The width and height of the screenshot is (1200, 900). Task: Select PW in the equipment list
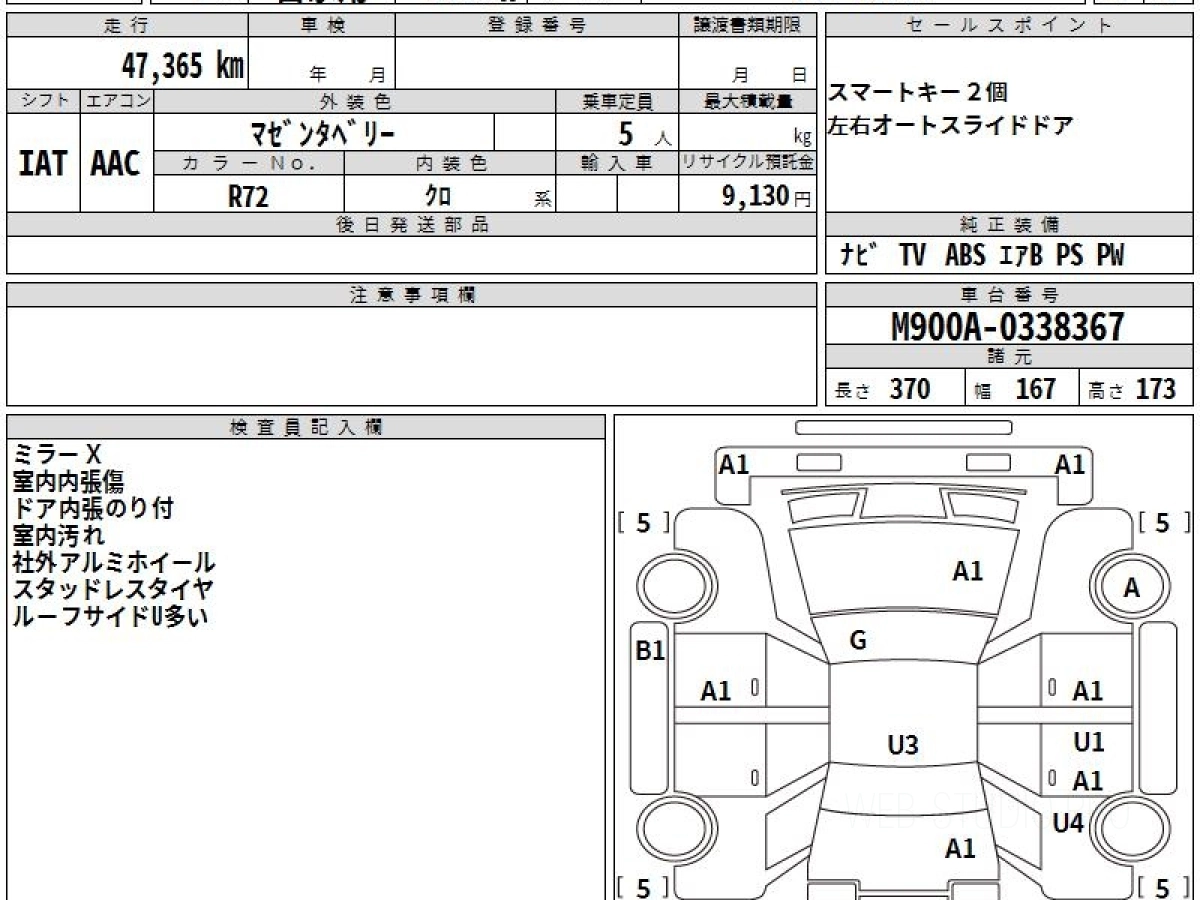1110,256
